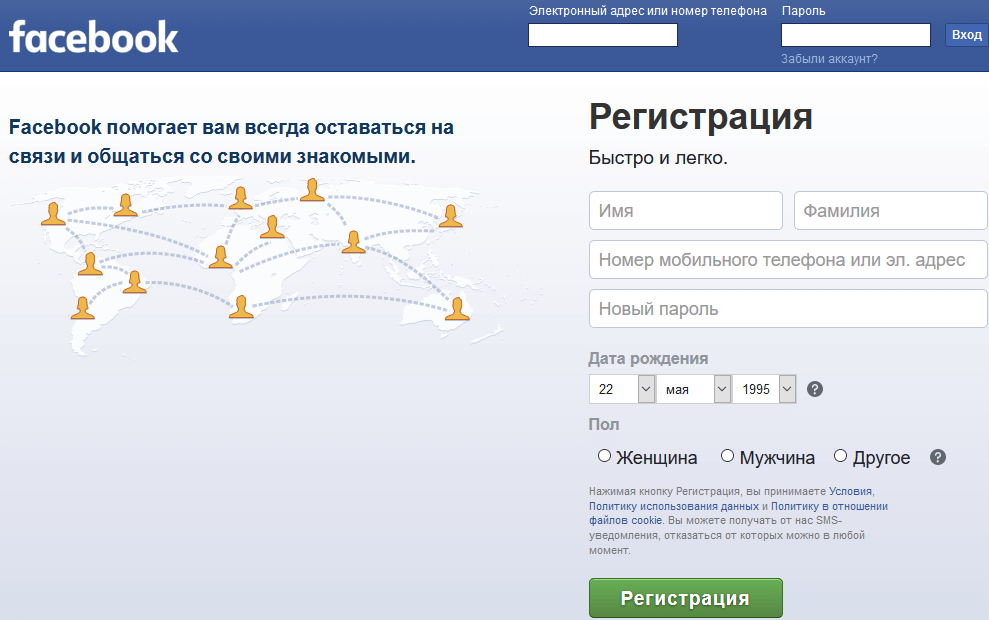989x620 pixels.
Task: Open the birth year dropdown showing 1995
Action: pyautogui.click(x=764, y=389)
